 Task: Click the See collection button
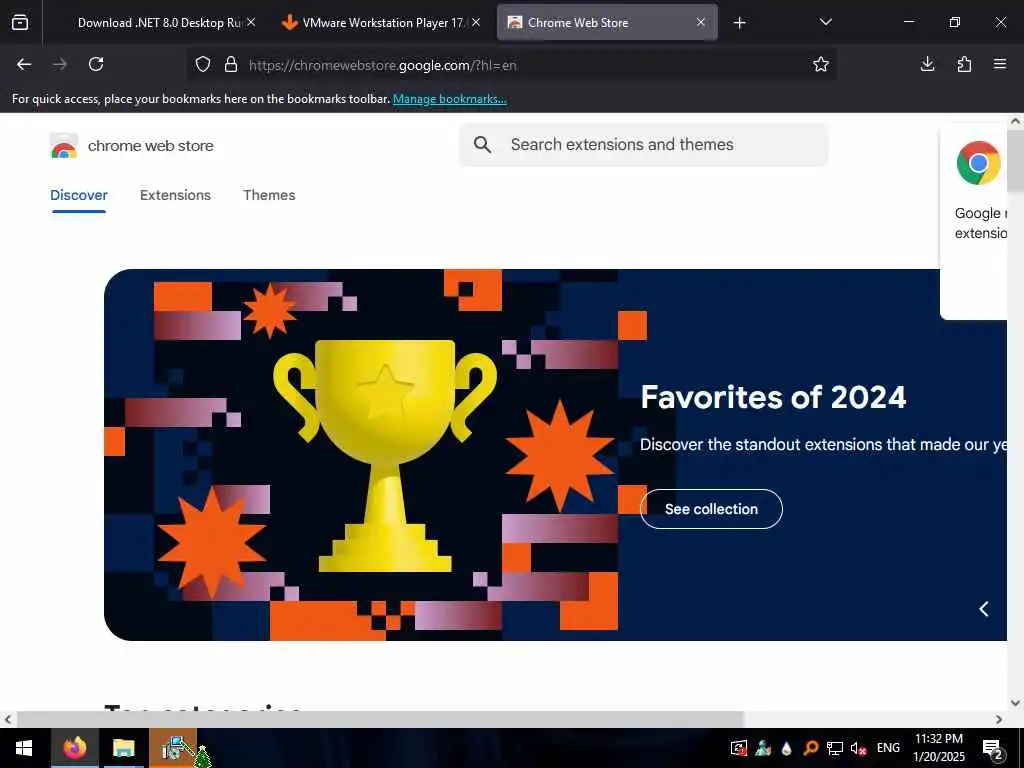(711, 509)
